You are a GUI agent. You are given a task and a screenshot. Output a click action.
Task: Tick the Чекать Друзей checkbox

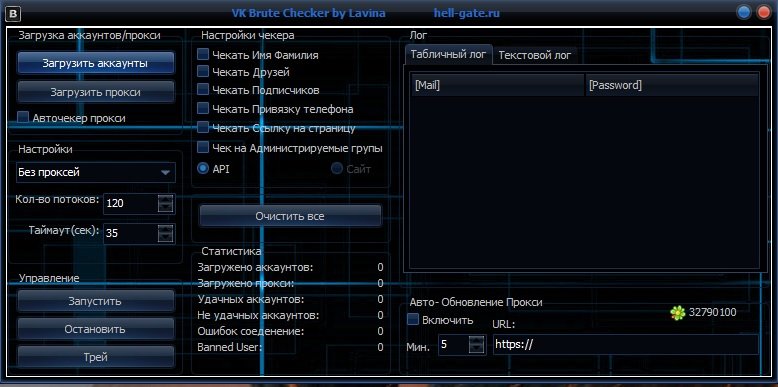coord(202,71)
